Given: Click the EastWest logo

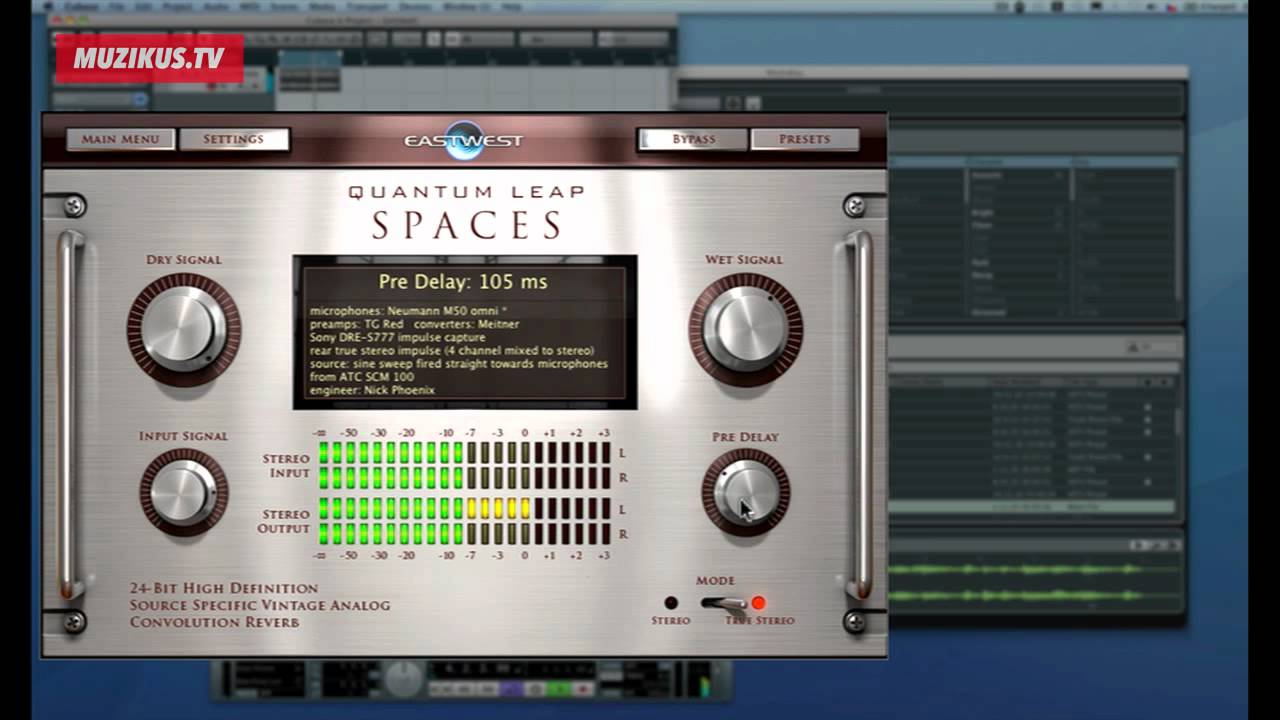Looking at the screenshot, I should 463,139.
